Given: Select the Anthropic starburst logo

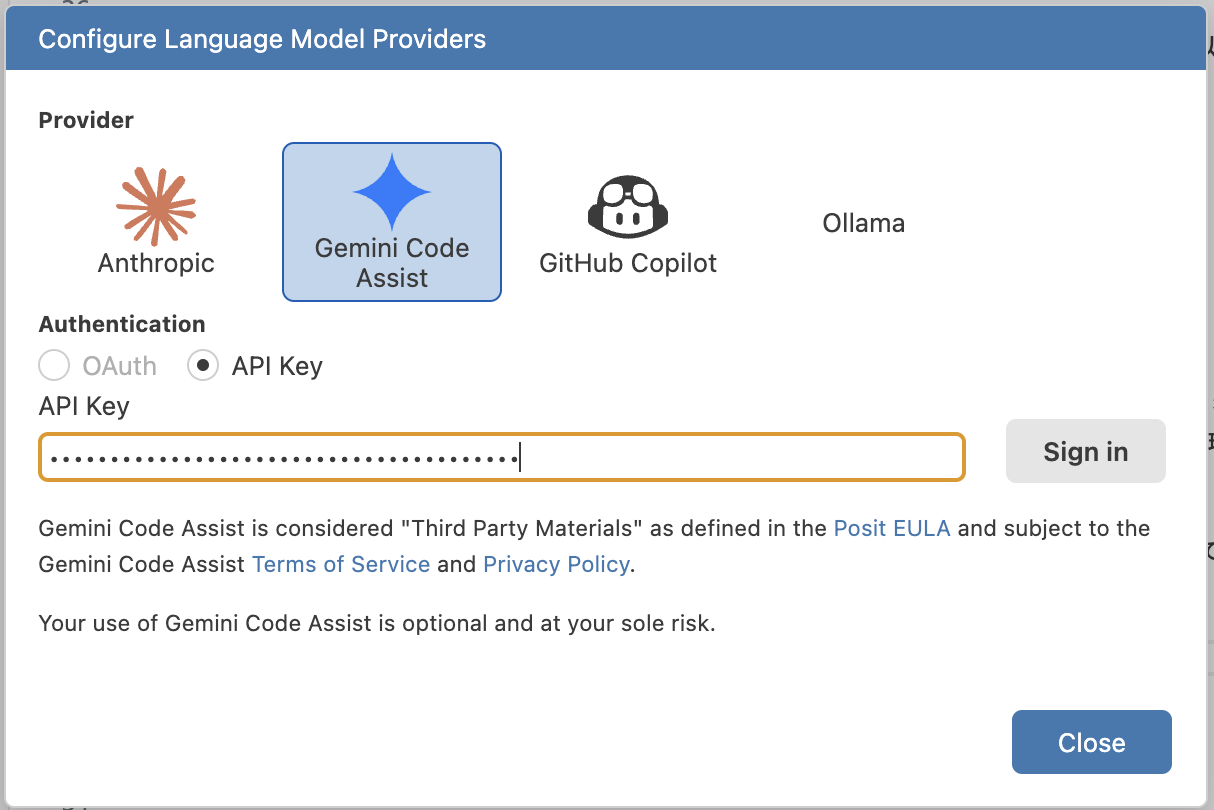Looking at the screenshot, I should (156, 206).
